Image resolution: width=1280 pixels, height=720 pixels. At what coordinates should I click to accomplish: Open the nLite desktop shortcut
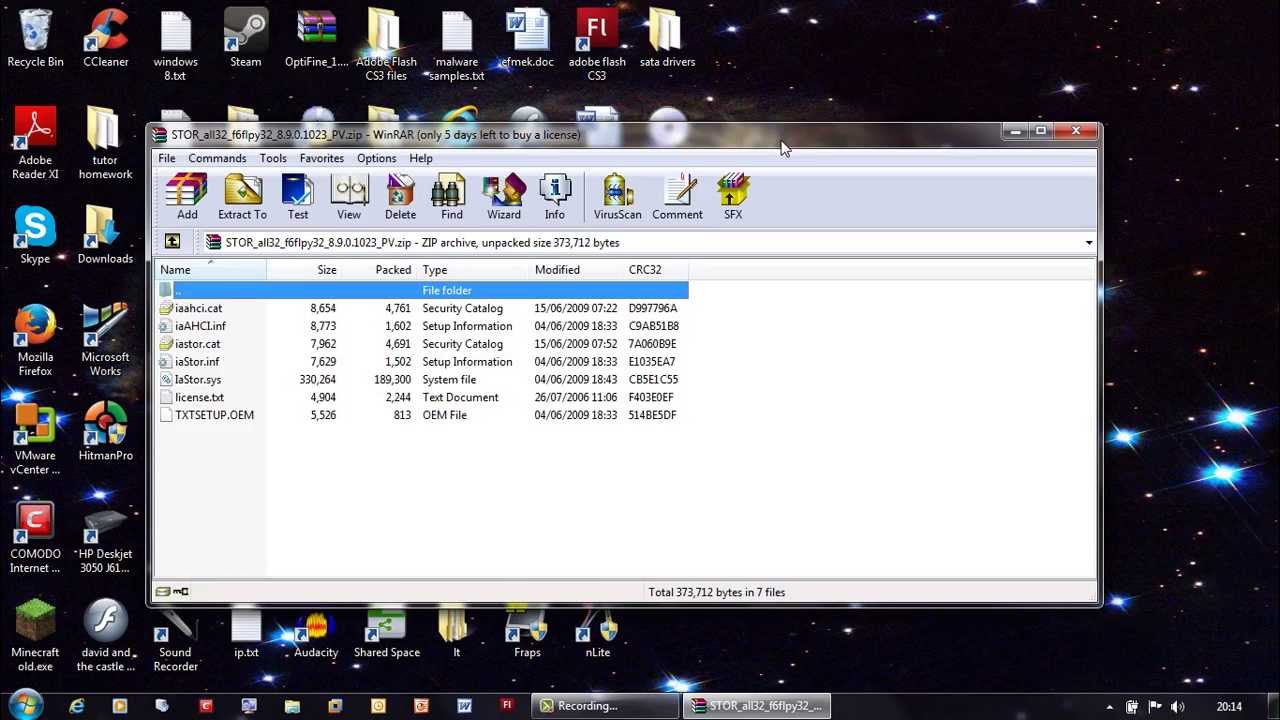click(x=598, y=635)
